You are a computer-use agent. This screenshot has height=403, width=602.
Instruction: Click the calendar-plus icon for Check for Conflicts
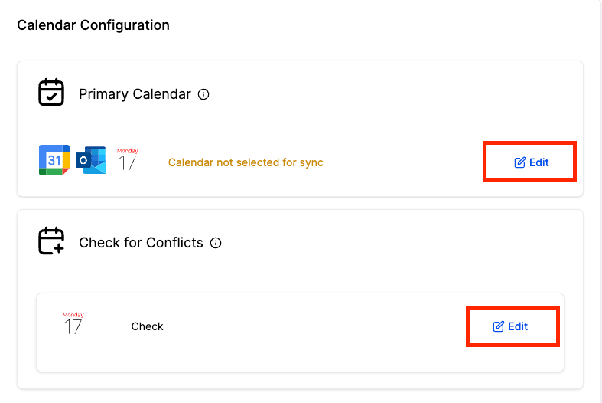pyautogui.click(x=51, y=241)
